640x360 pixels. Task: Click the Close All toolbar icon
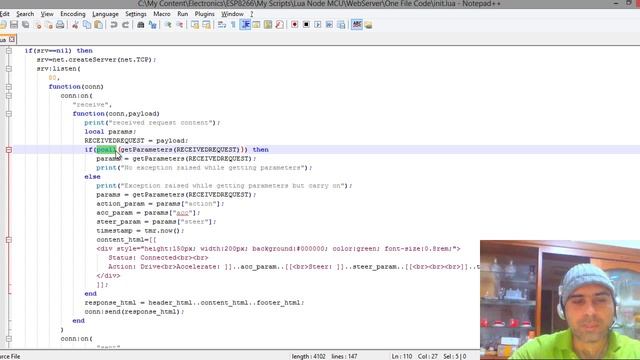pos(49,25)
